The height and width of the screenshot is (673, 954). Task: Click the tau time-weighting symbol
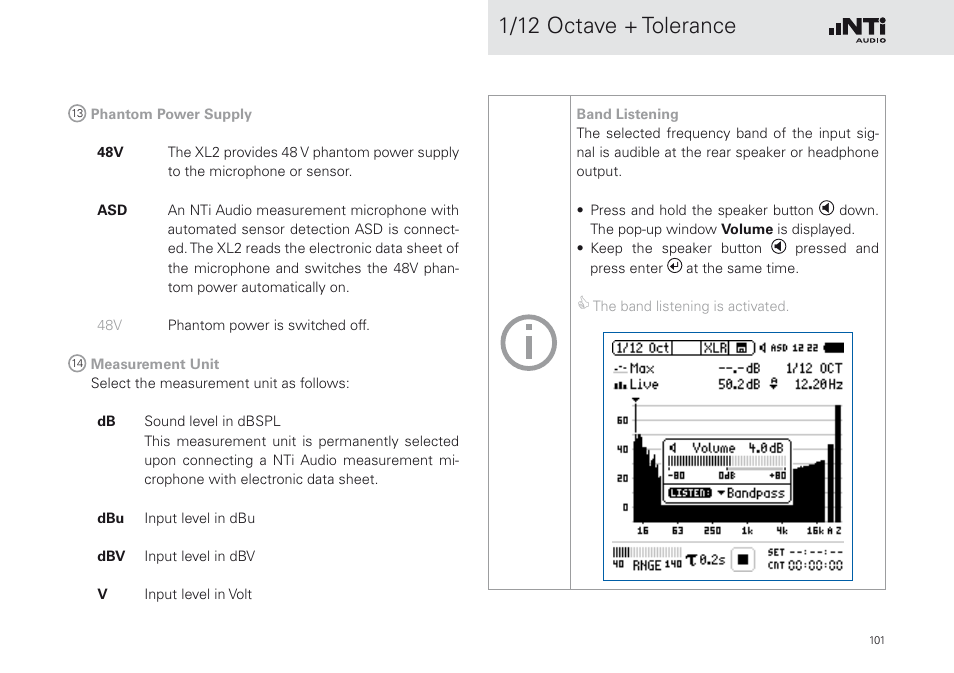click(691, 560)
